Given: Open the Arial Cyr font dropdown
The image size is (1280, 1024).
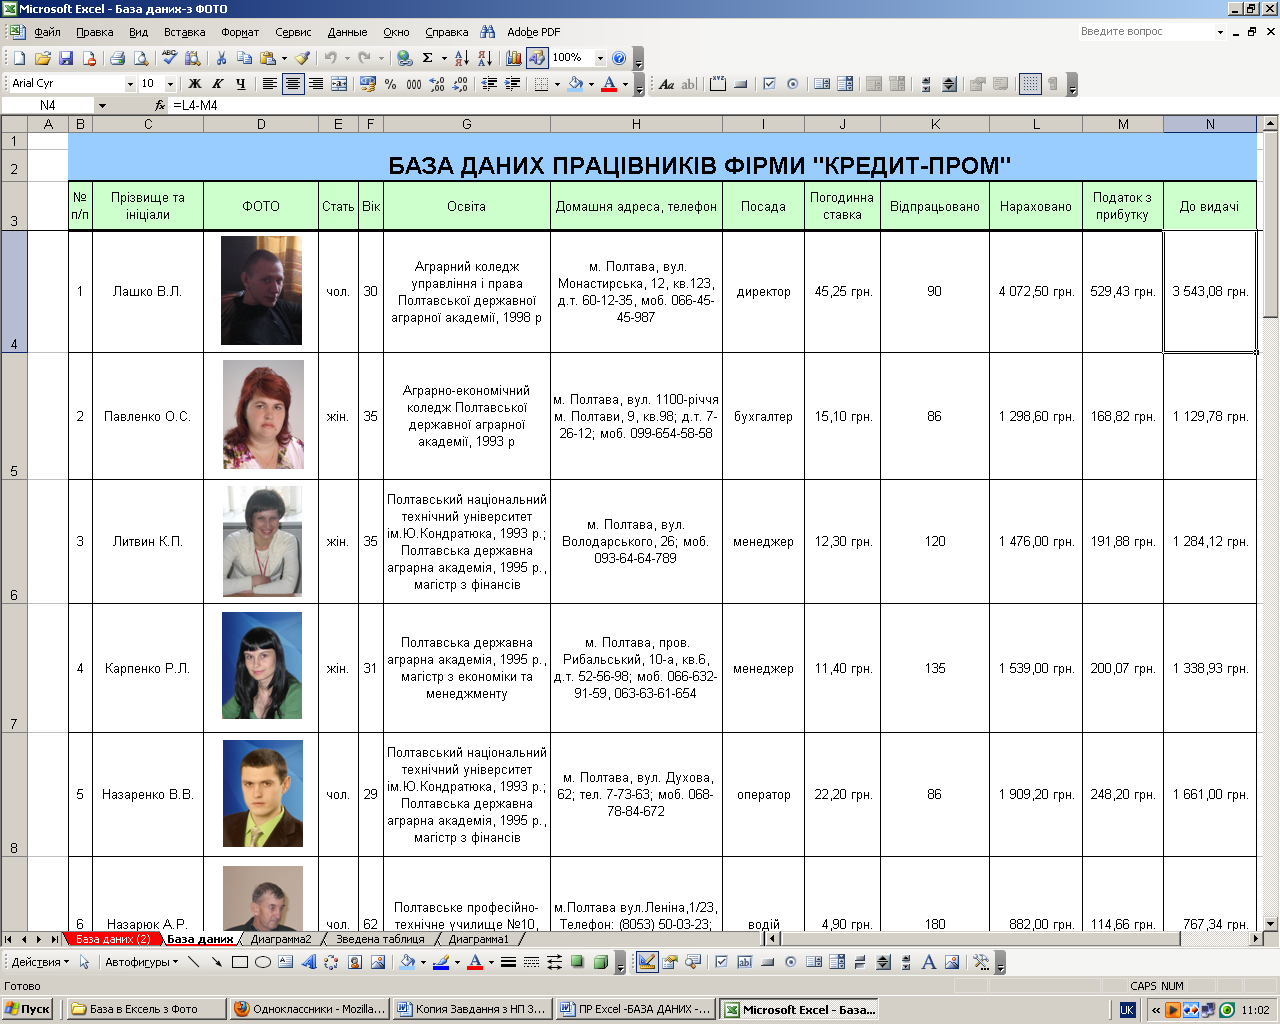Looking at the screenshot, I should [x=130, y=84].
